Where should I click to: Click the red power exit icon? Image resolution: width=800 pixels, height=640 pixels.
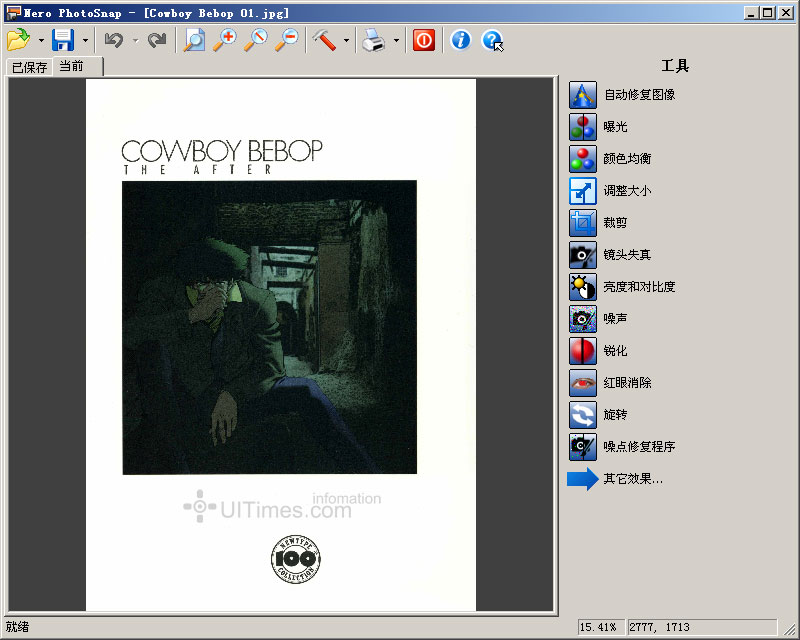(424, 40)
